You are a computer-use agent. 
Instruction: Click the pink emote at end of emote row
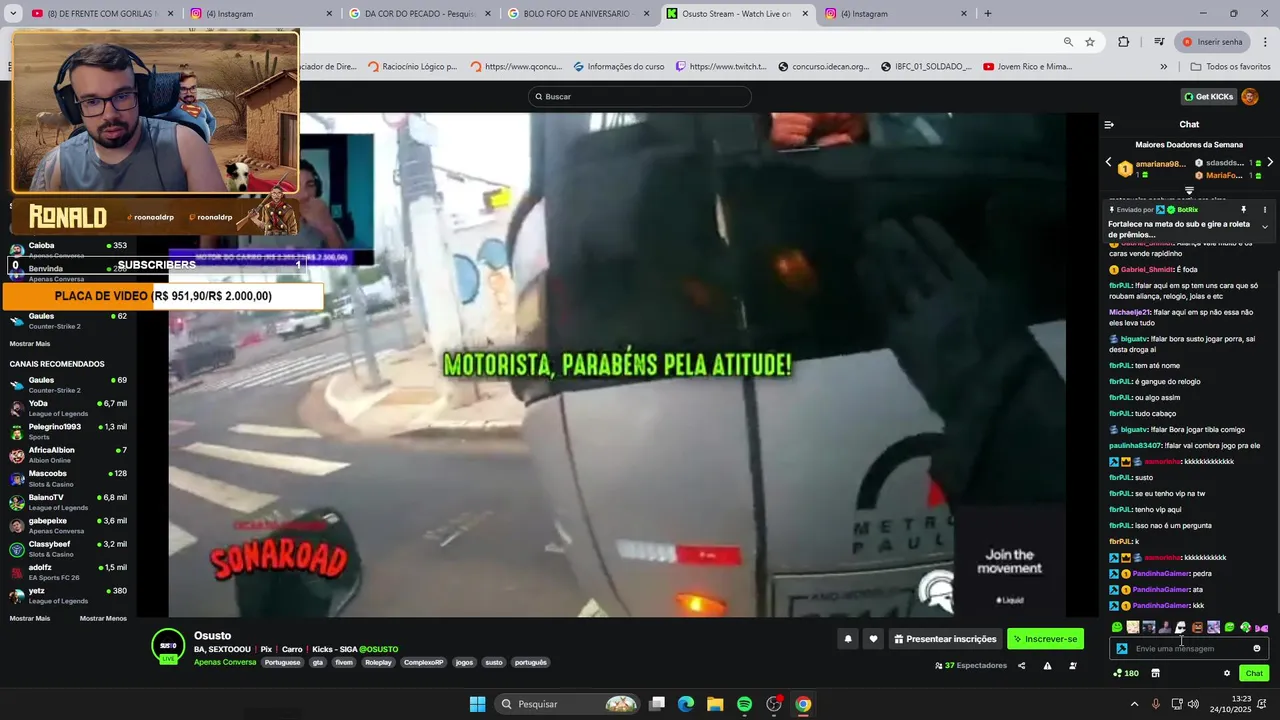point(1262,628)
